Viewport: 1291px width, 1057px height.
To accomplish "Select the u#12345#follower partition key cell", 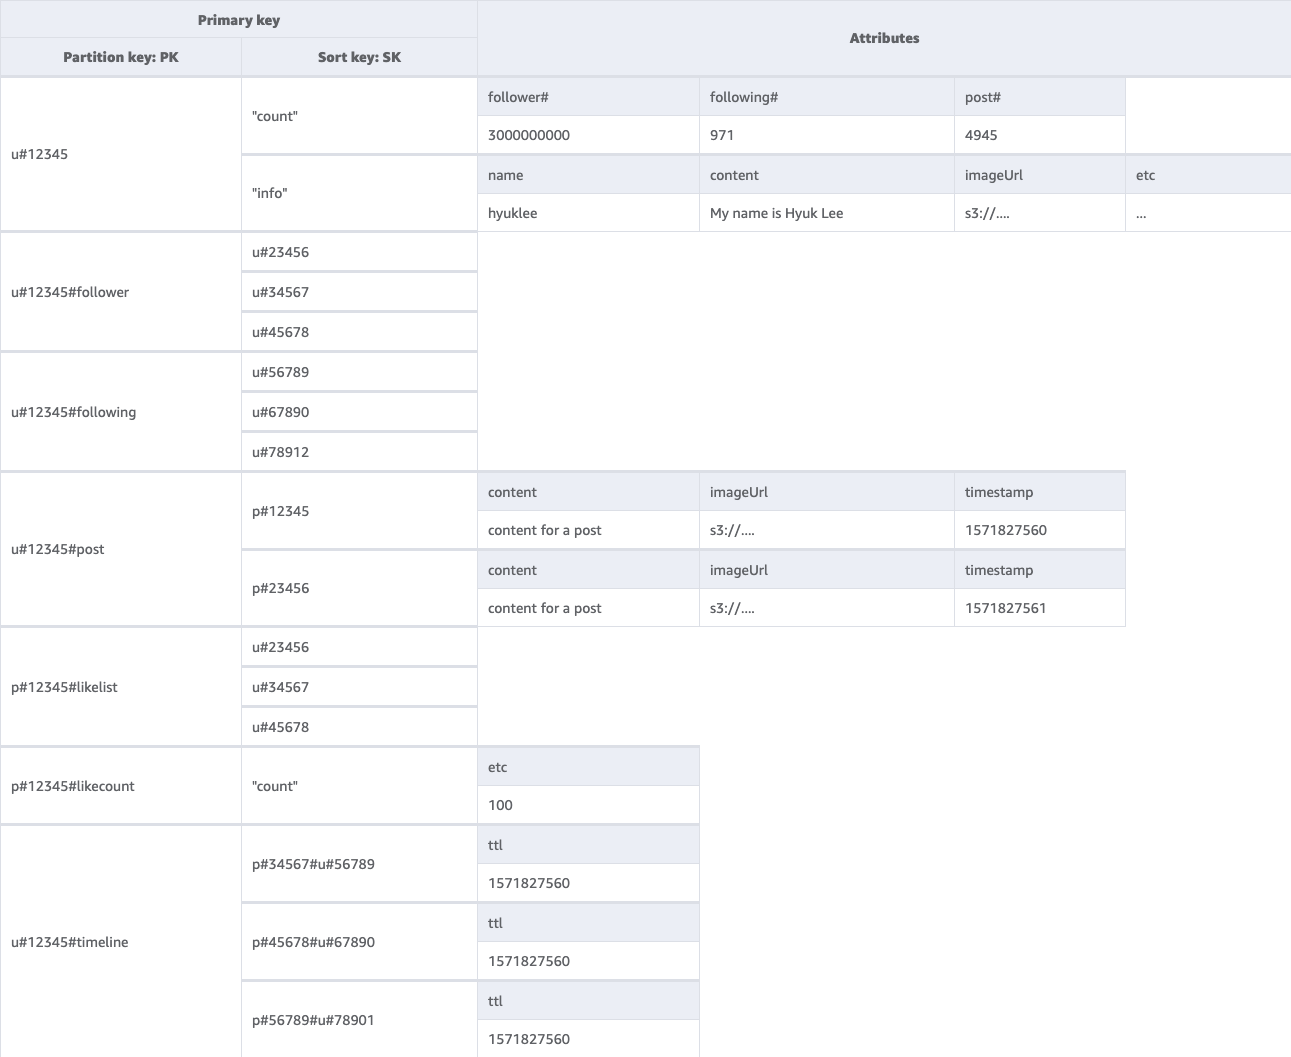I will pyautogui.click(x=69, y=292).
